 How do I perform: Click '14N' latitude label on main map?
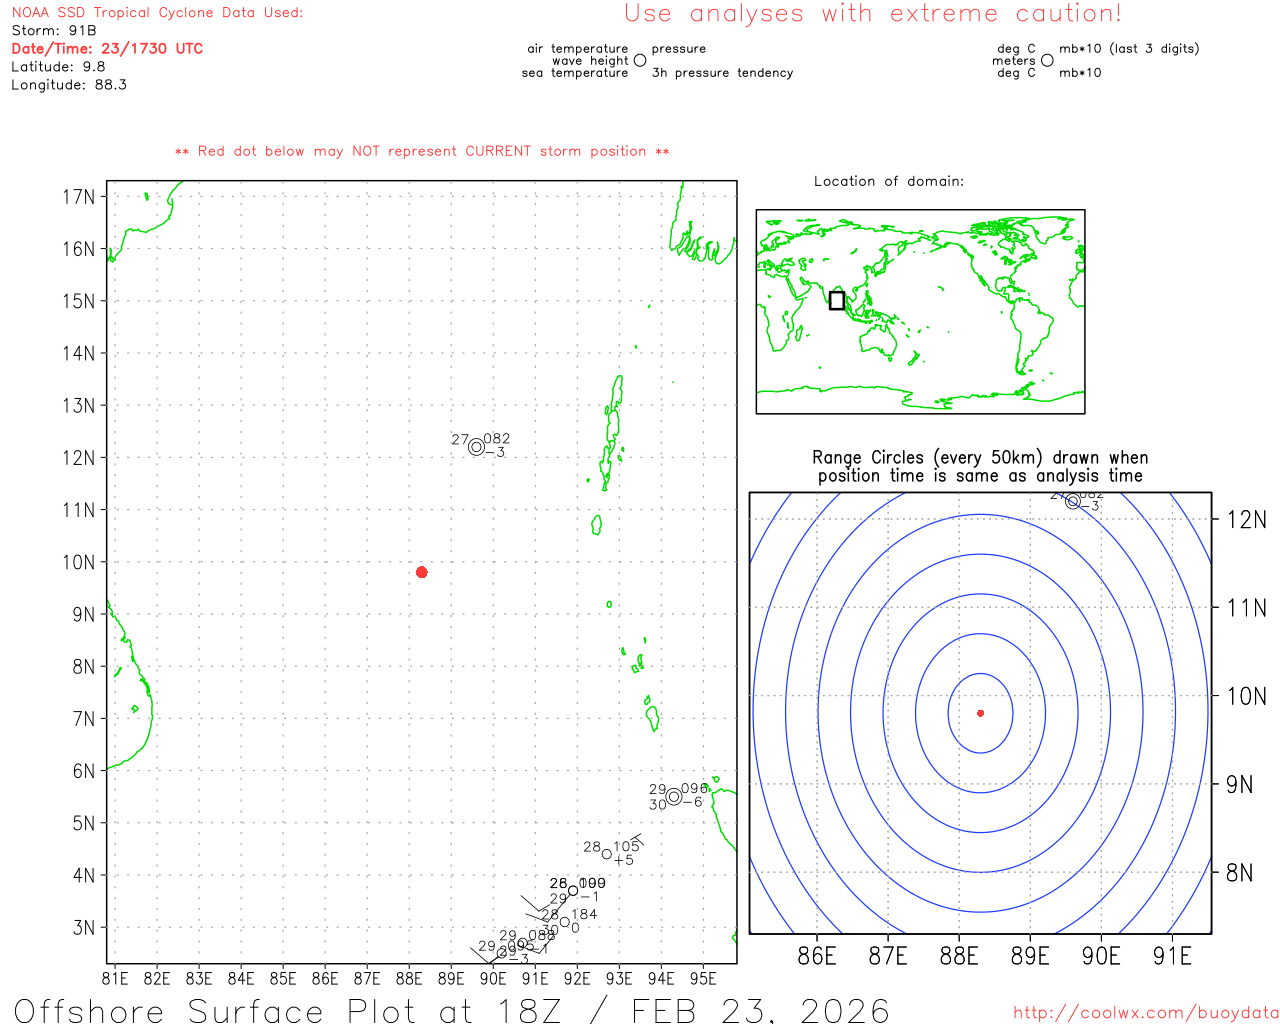[78, 353]
